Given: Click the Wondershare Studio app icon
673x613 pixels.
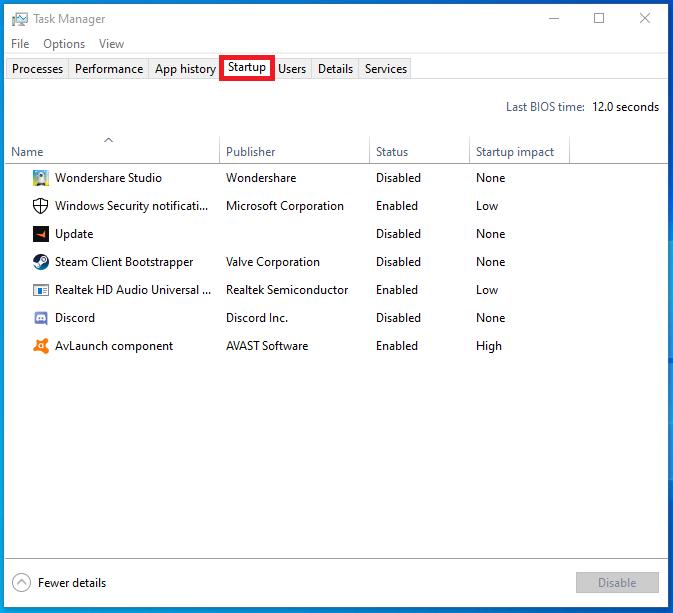Looking at the screenshot, I should (41, 178).
